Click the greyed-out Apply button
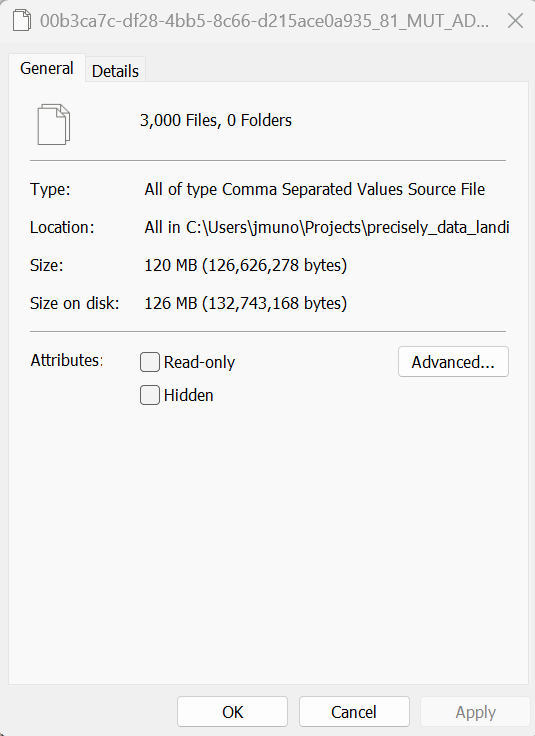The image size is (535, 736). coord(475,712)
